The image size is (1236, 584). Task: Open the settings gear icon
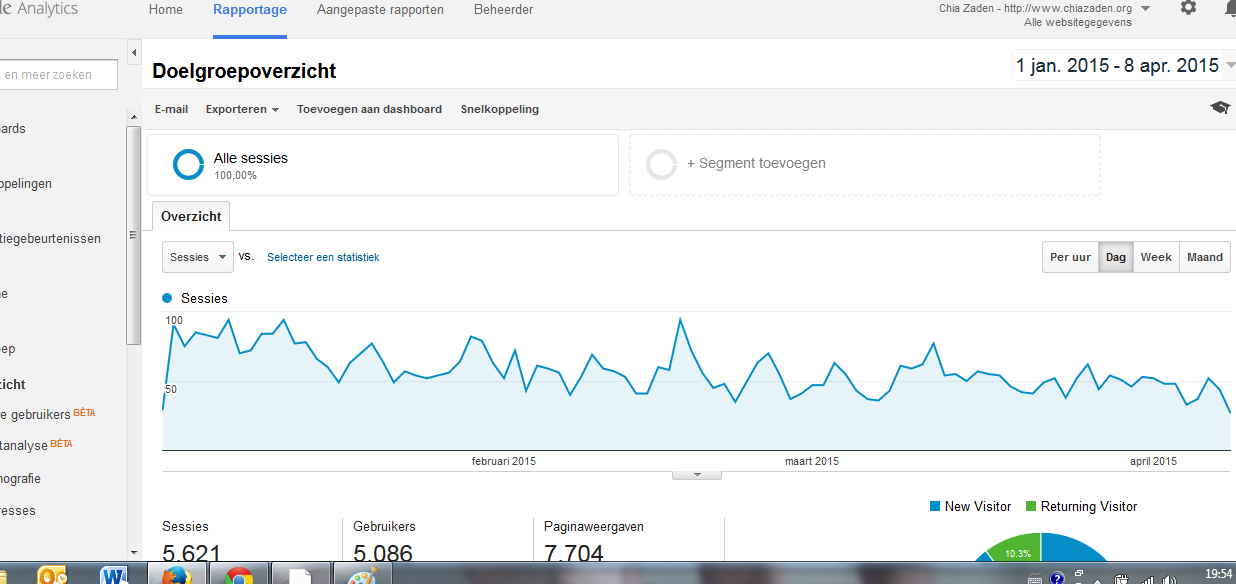tap(1188, 8)
